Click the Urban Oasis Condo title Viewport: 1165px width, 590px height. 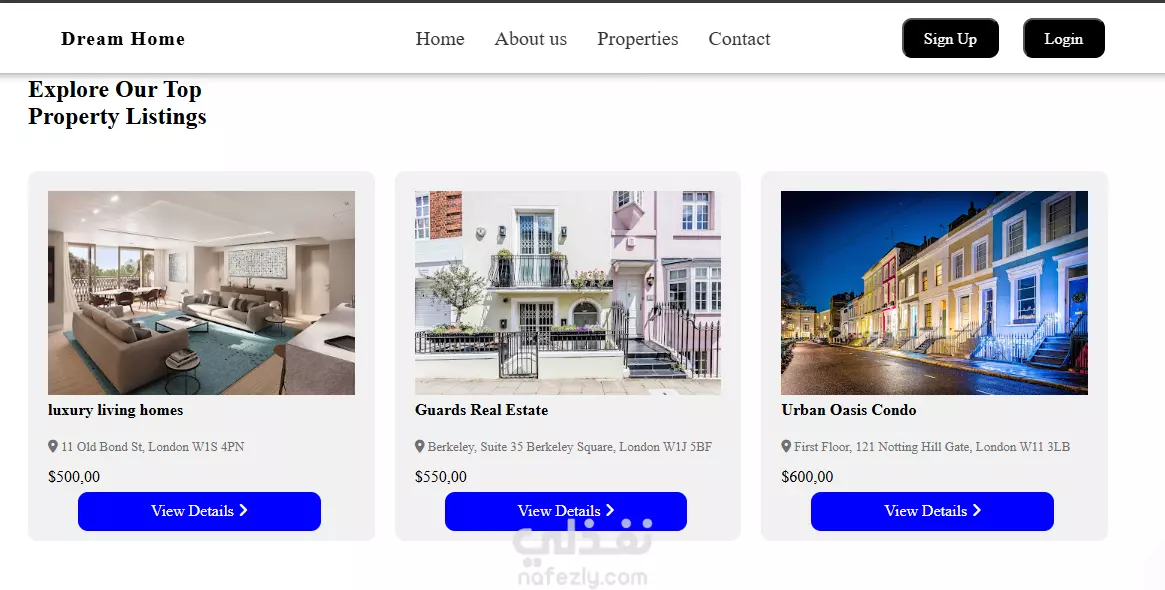click(848, 410)
